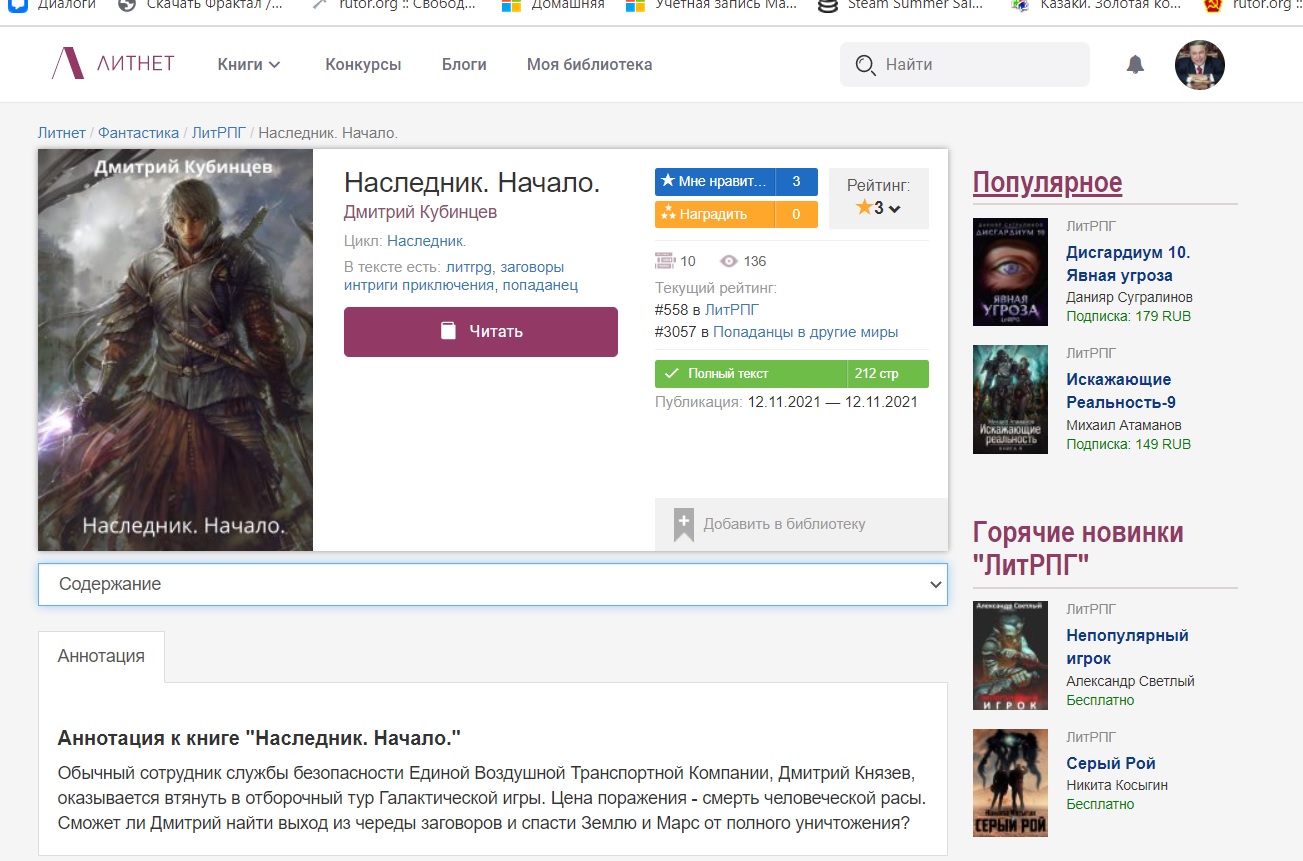Open the Наследник. cycle link
This screenshot has height=861, width=1303.
click(427, 241)
